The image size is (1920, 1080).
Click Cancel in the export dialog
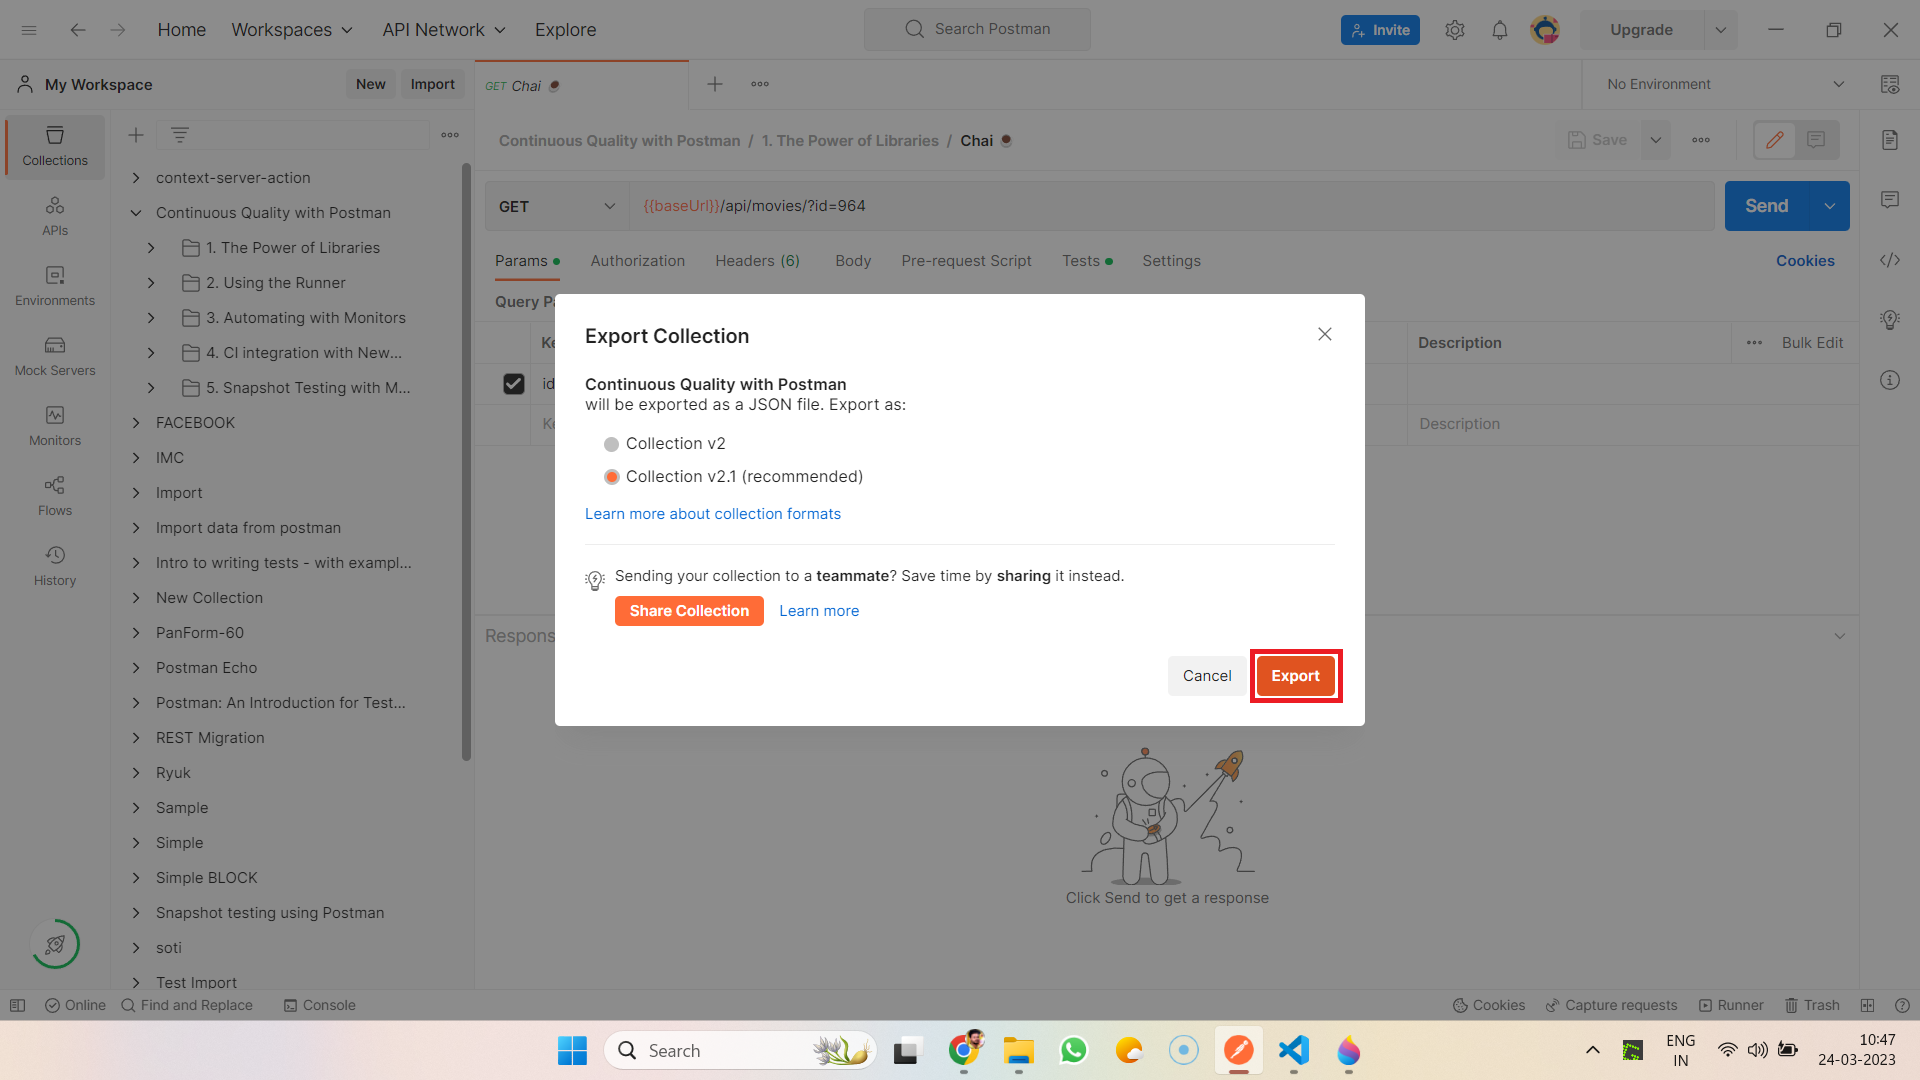(x=1207, y=676)
